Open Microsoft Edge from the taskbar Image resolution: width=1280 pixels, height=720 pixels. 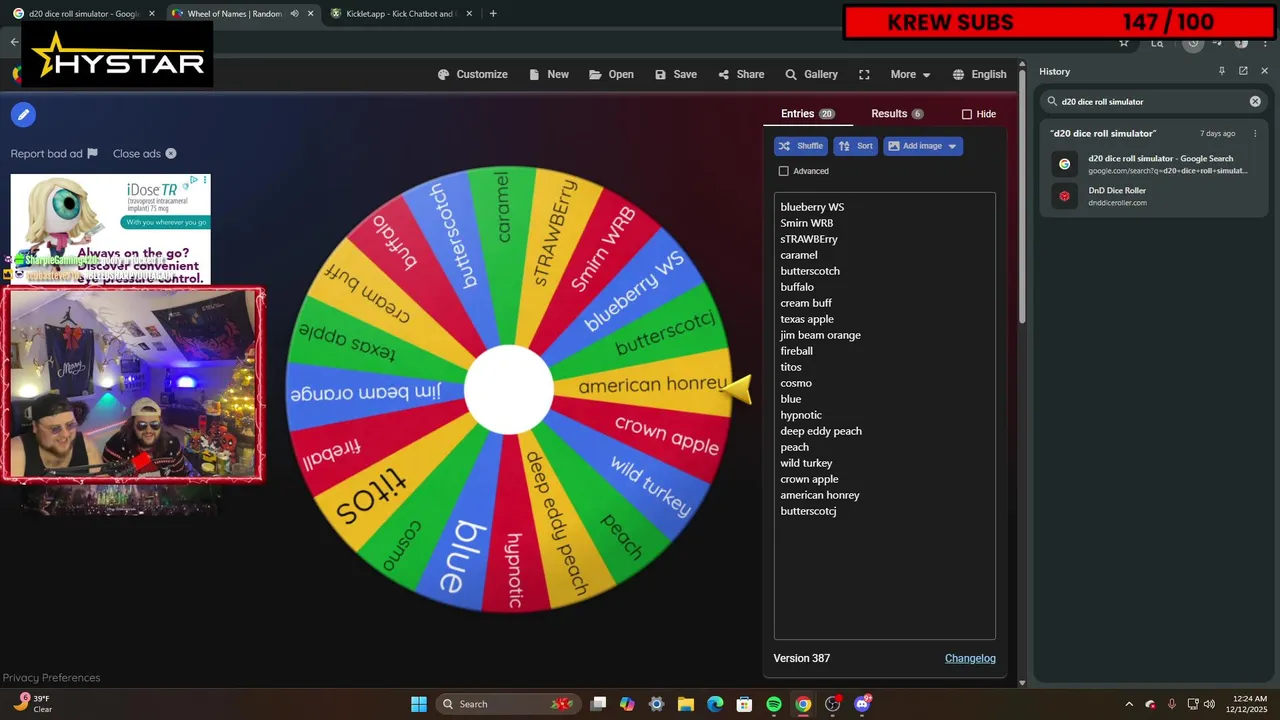[x=715, y=704]
